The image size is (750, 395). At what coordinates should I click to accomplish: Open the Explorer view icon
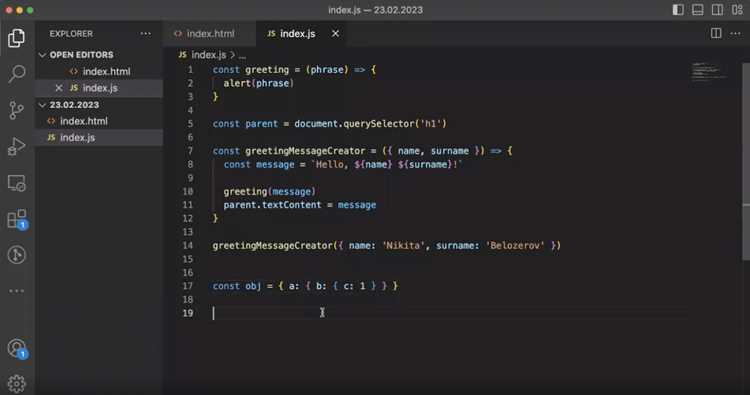[x=17, y=38]
